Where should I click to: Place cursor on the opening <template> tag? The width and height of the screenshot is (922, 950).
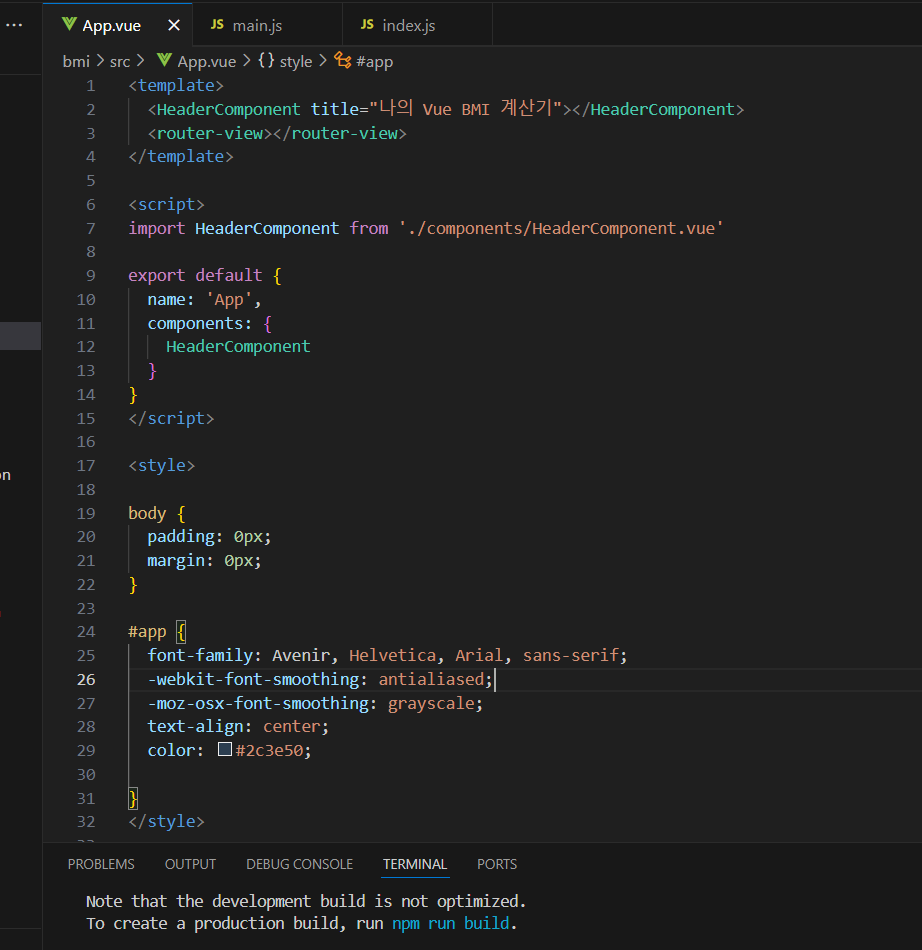tap(176, 85)
